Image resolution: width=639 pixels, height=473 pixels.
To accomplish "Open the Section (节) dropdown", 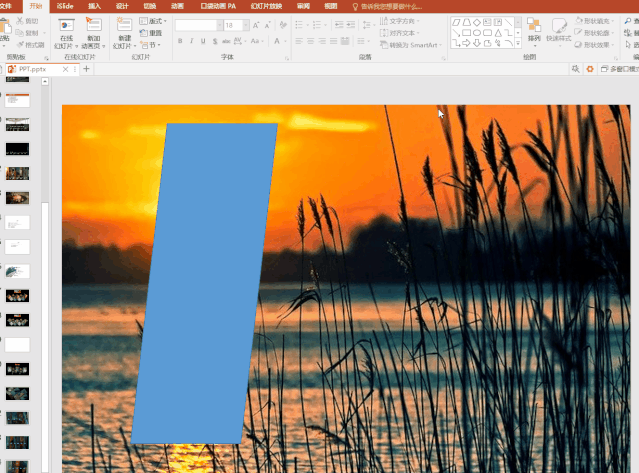I will 150,45.
